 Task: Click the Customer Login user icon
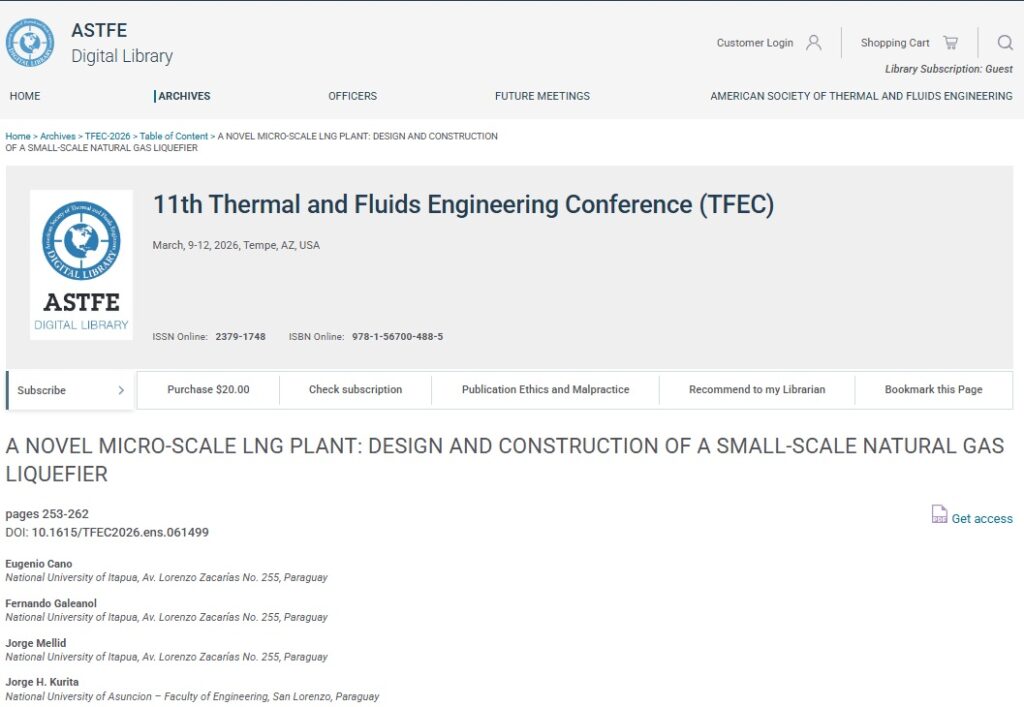(x=813, y=43)
